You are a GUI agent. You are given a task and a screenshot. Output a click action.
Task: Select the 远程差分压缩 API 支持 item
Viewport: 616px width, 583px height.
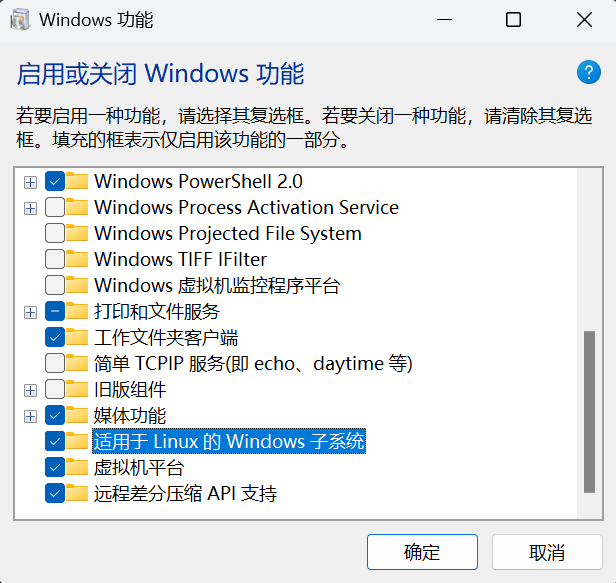(x=185, y=494)
